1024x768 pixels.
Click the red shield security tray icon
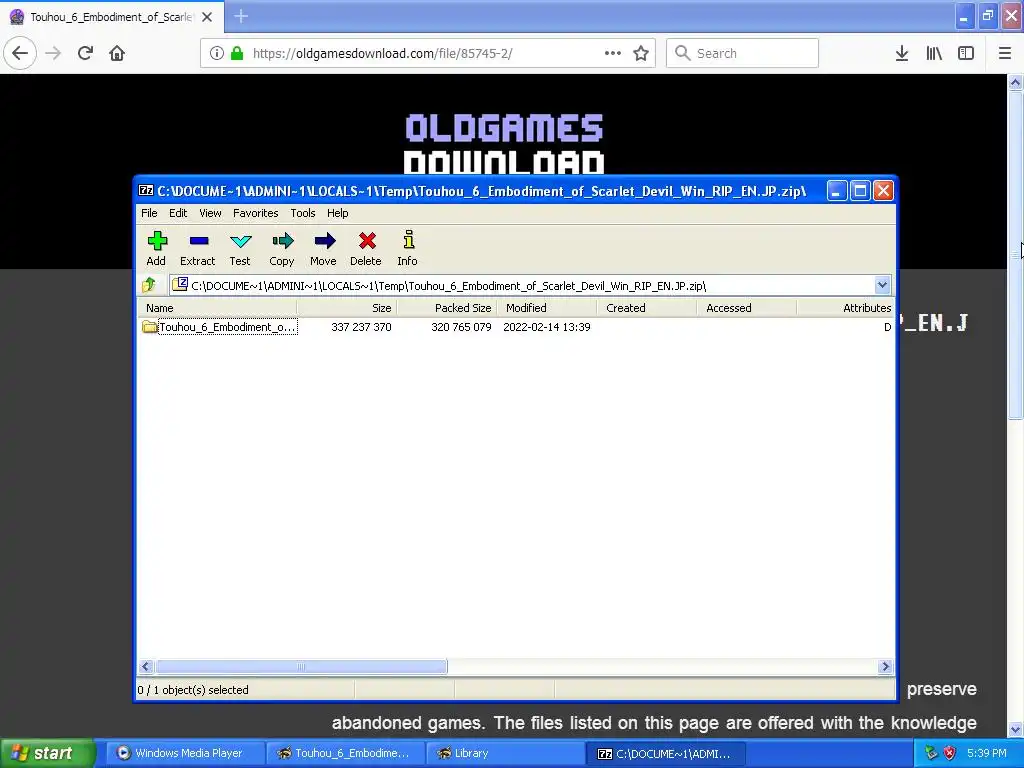click(950, 753)
